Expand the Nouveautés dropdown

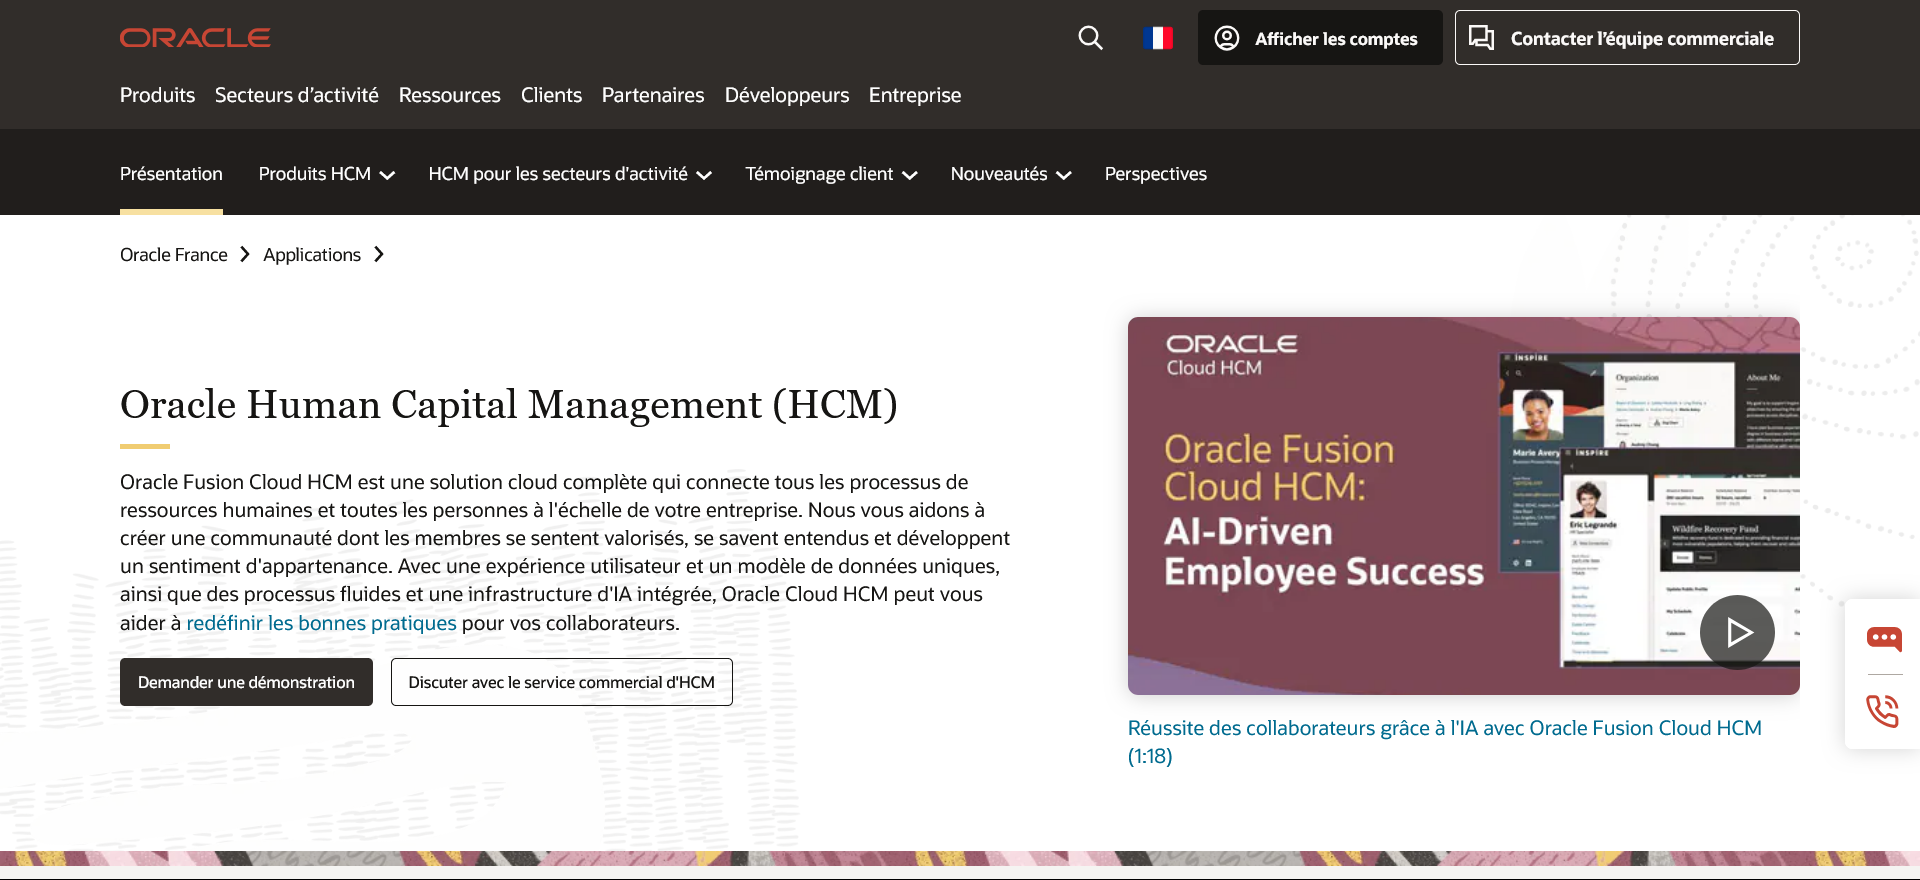[x=1011, y=174]
